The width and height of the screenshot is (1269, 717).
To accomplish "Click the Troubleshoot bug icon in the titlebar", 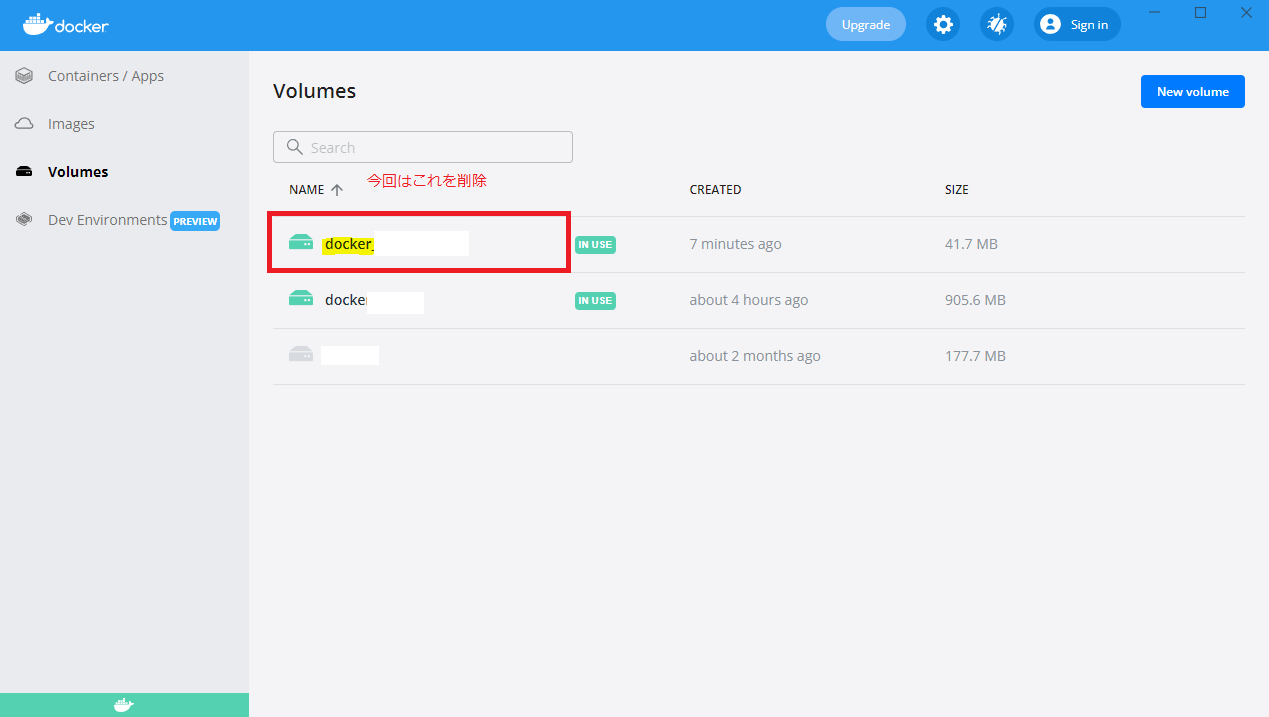I will coord(996,24).
